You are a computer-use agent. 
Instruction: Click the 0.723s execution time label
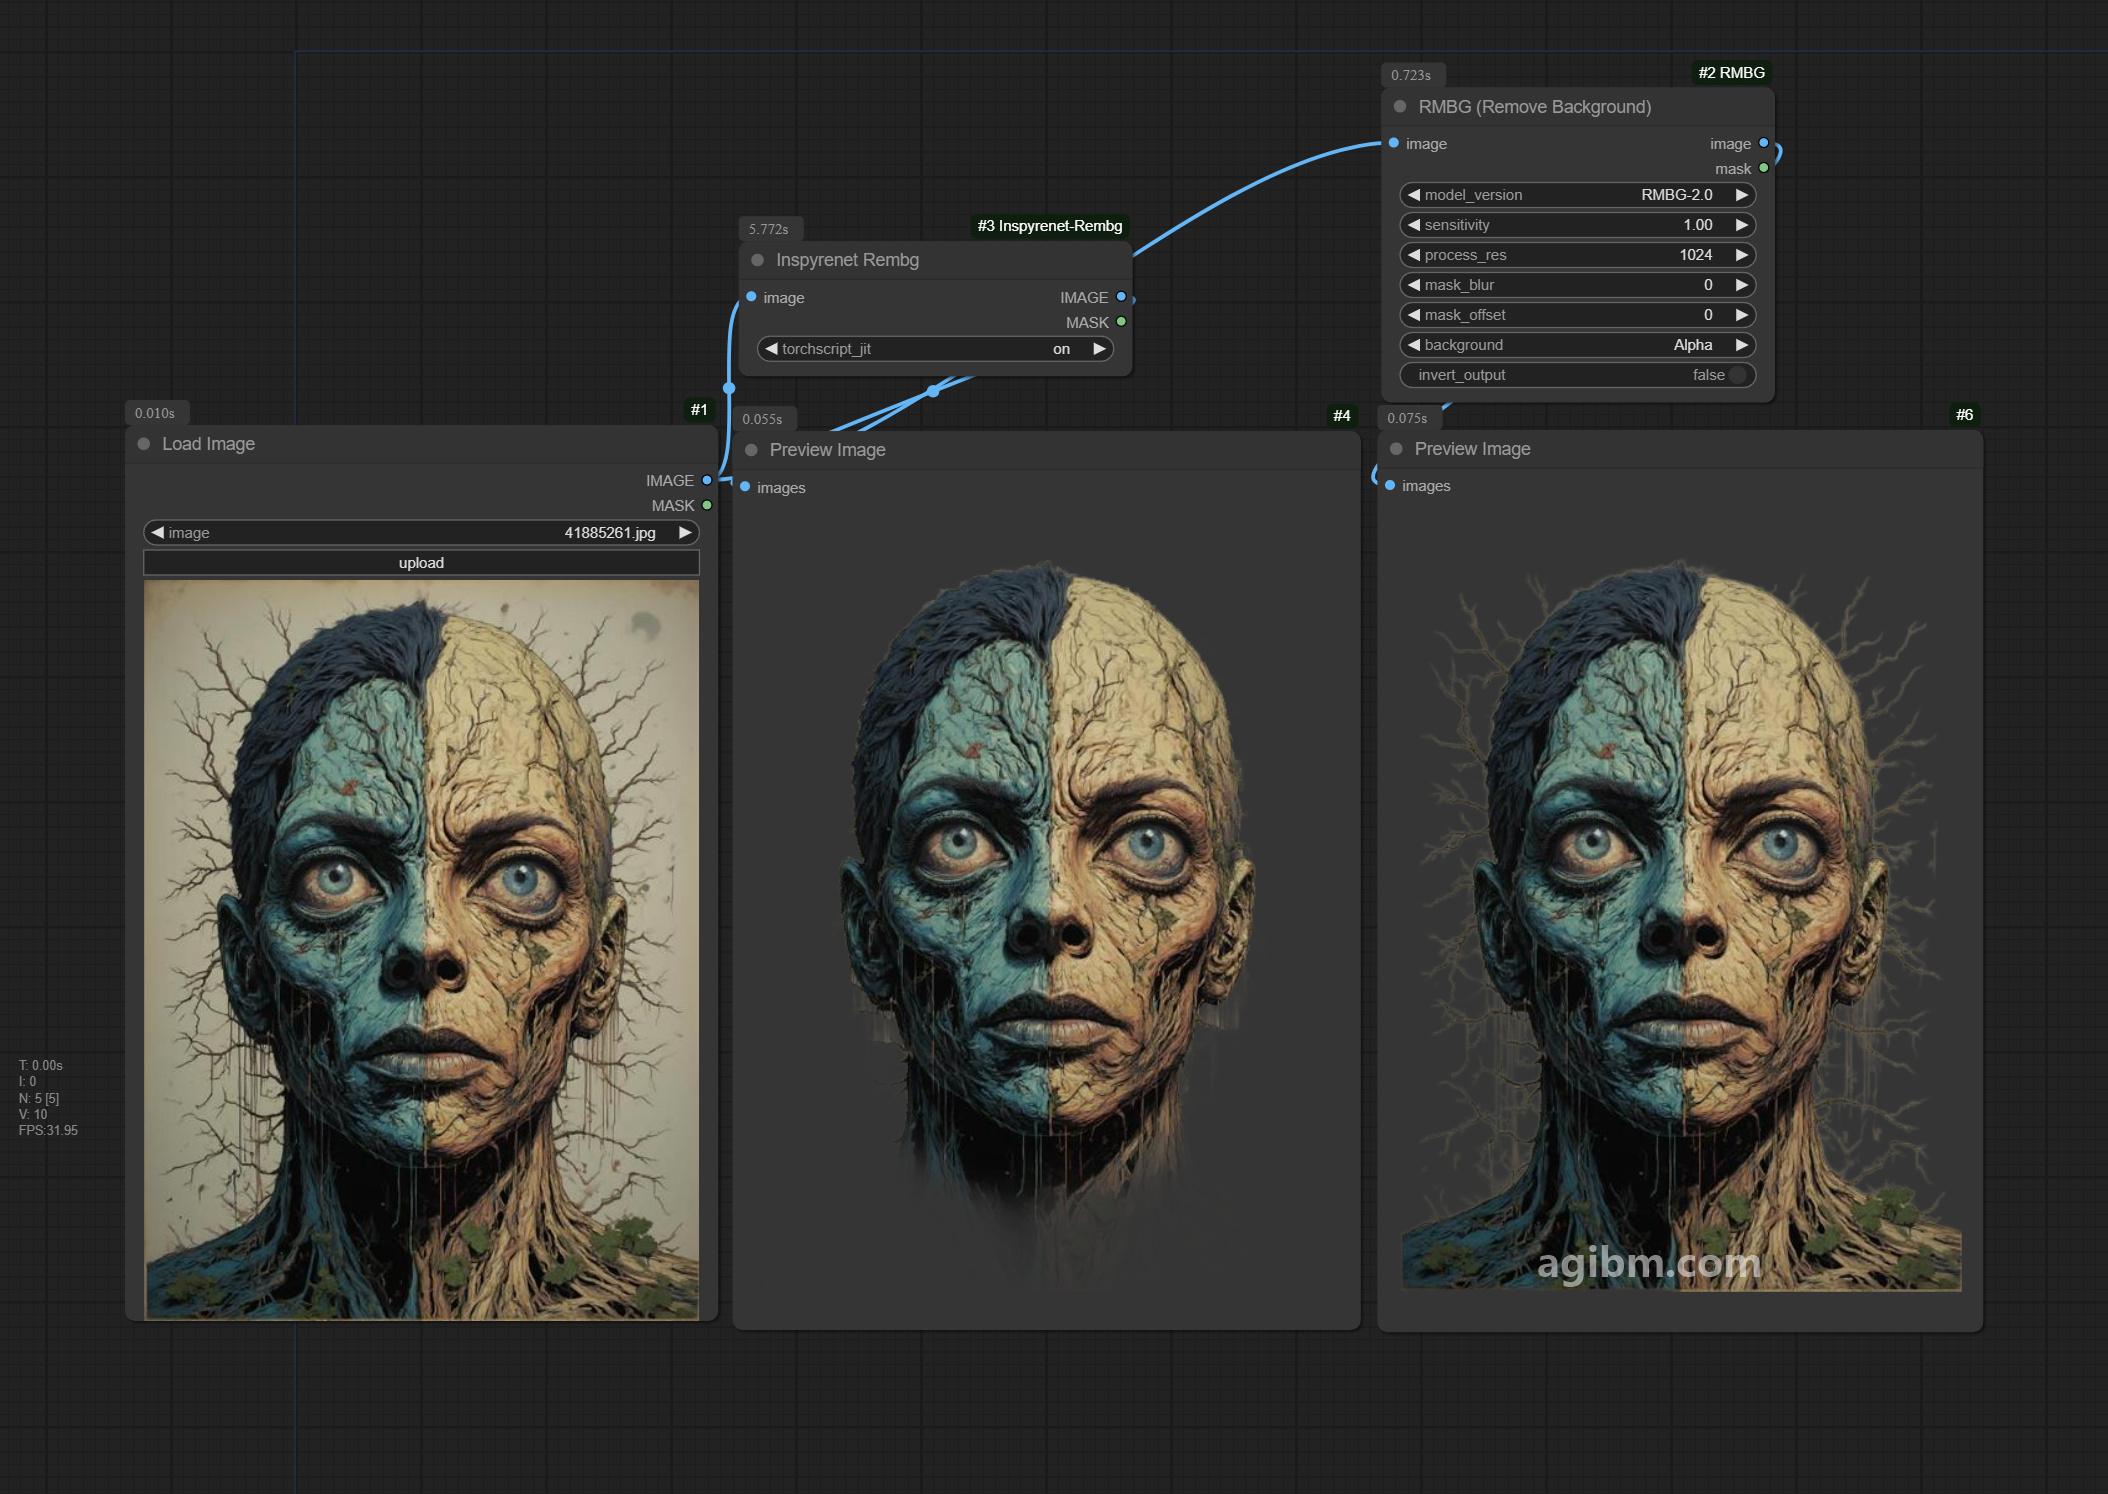pos(1411,75)
